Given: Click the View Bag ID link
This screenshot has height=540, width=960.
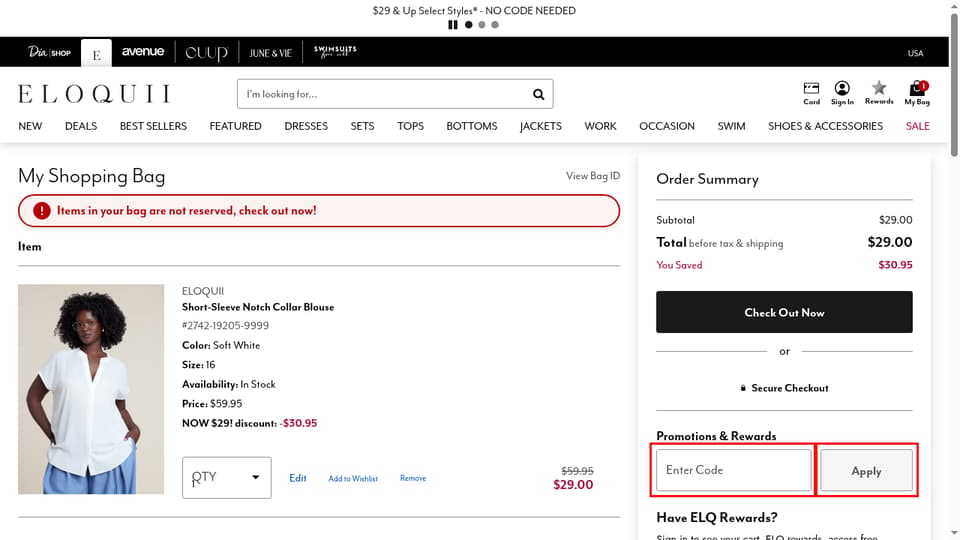Looking at the screenshot, I should [593, 176].
